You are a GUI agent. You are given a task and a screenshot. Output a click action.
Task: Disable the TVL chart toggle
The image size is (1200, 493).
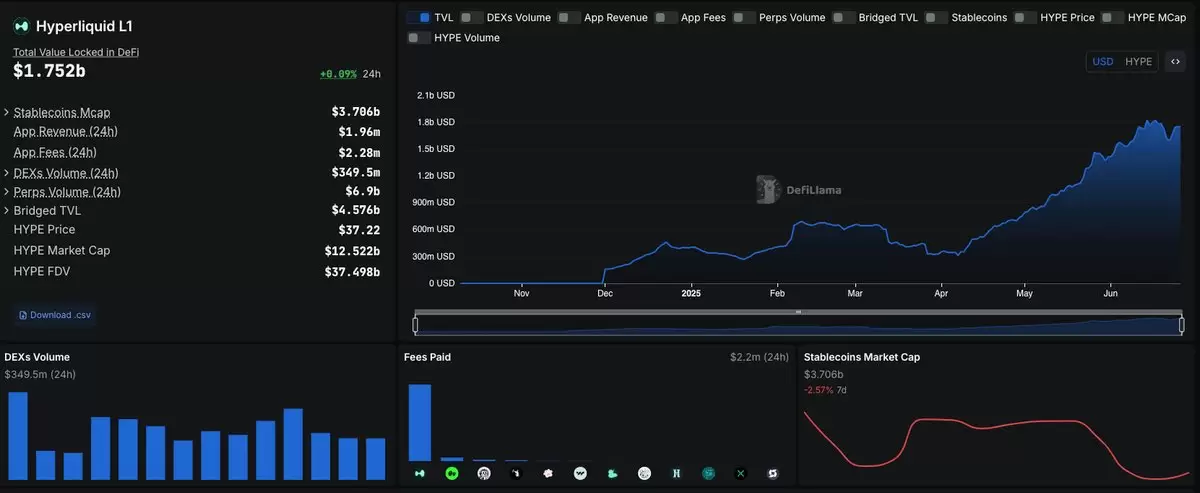419,17
